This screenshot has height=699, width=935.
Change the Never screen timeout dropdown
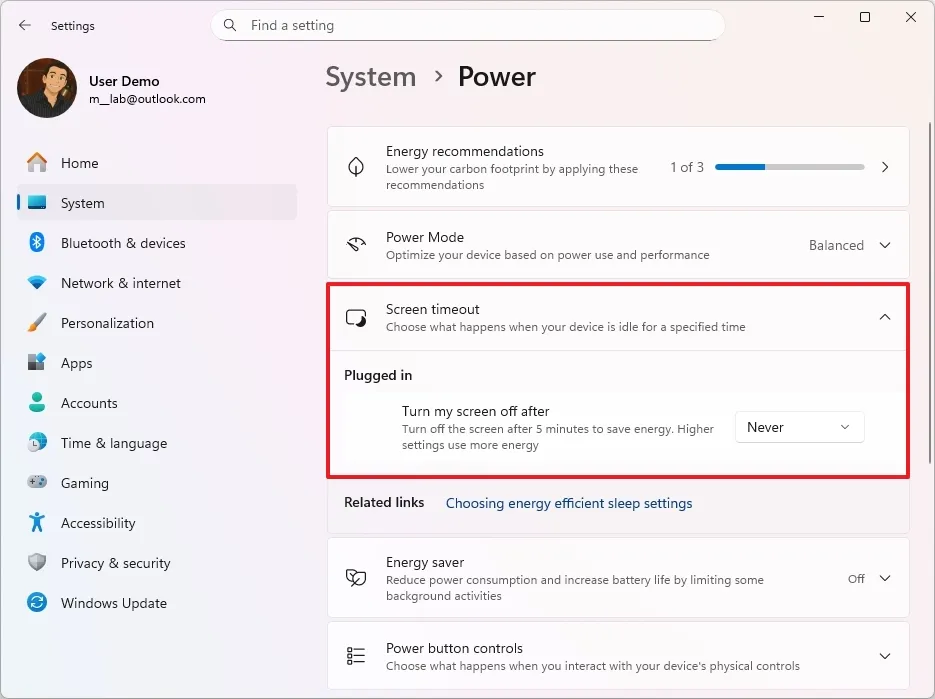point(799,426)
